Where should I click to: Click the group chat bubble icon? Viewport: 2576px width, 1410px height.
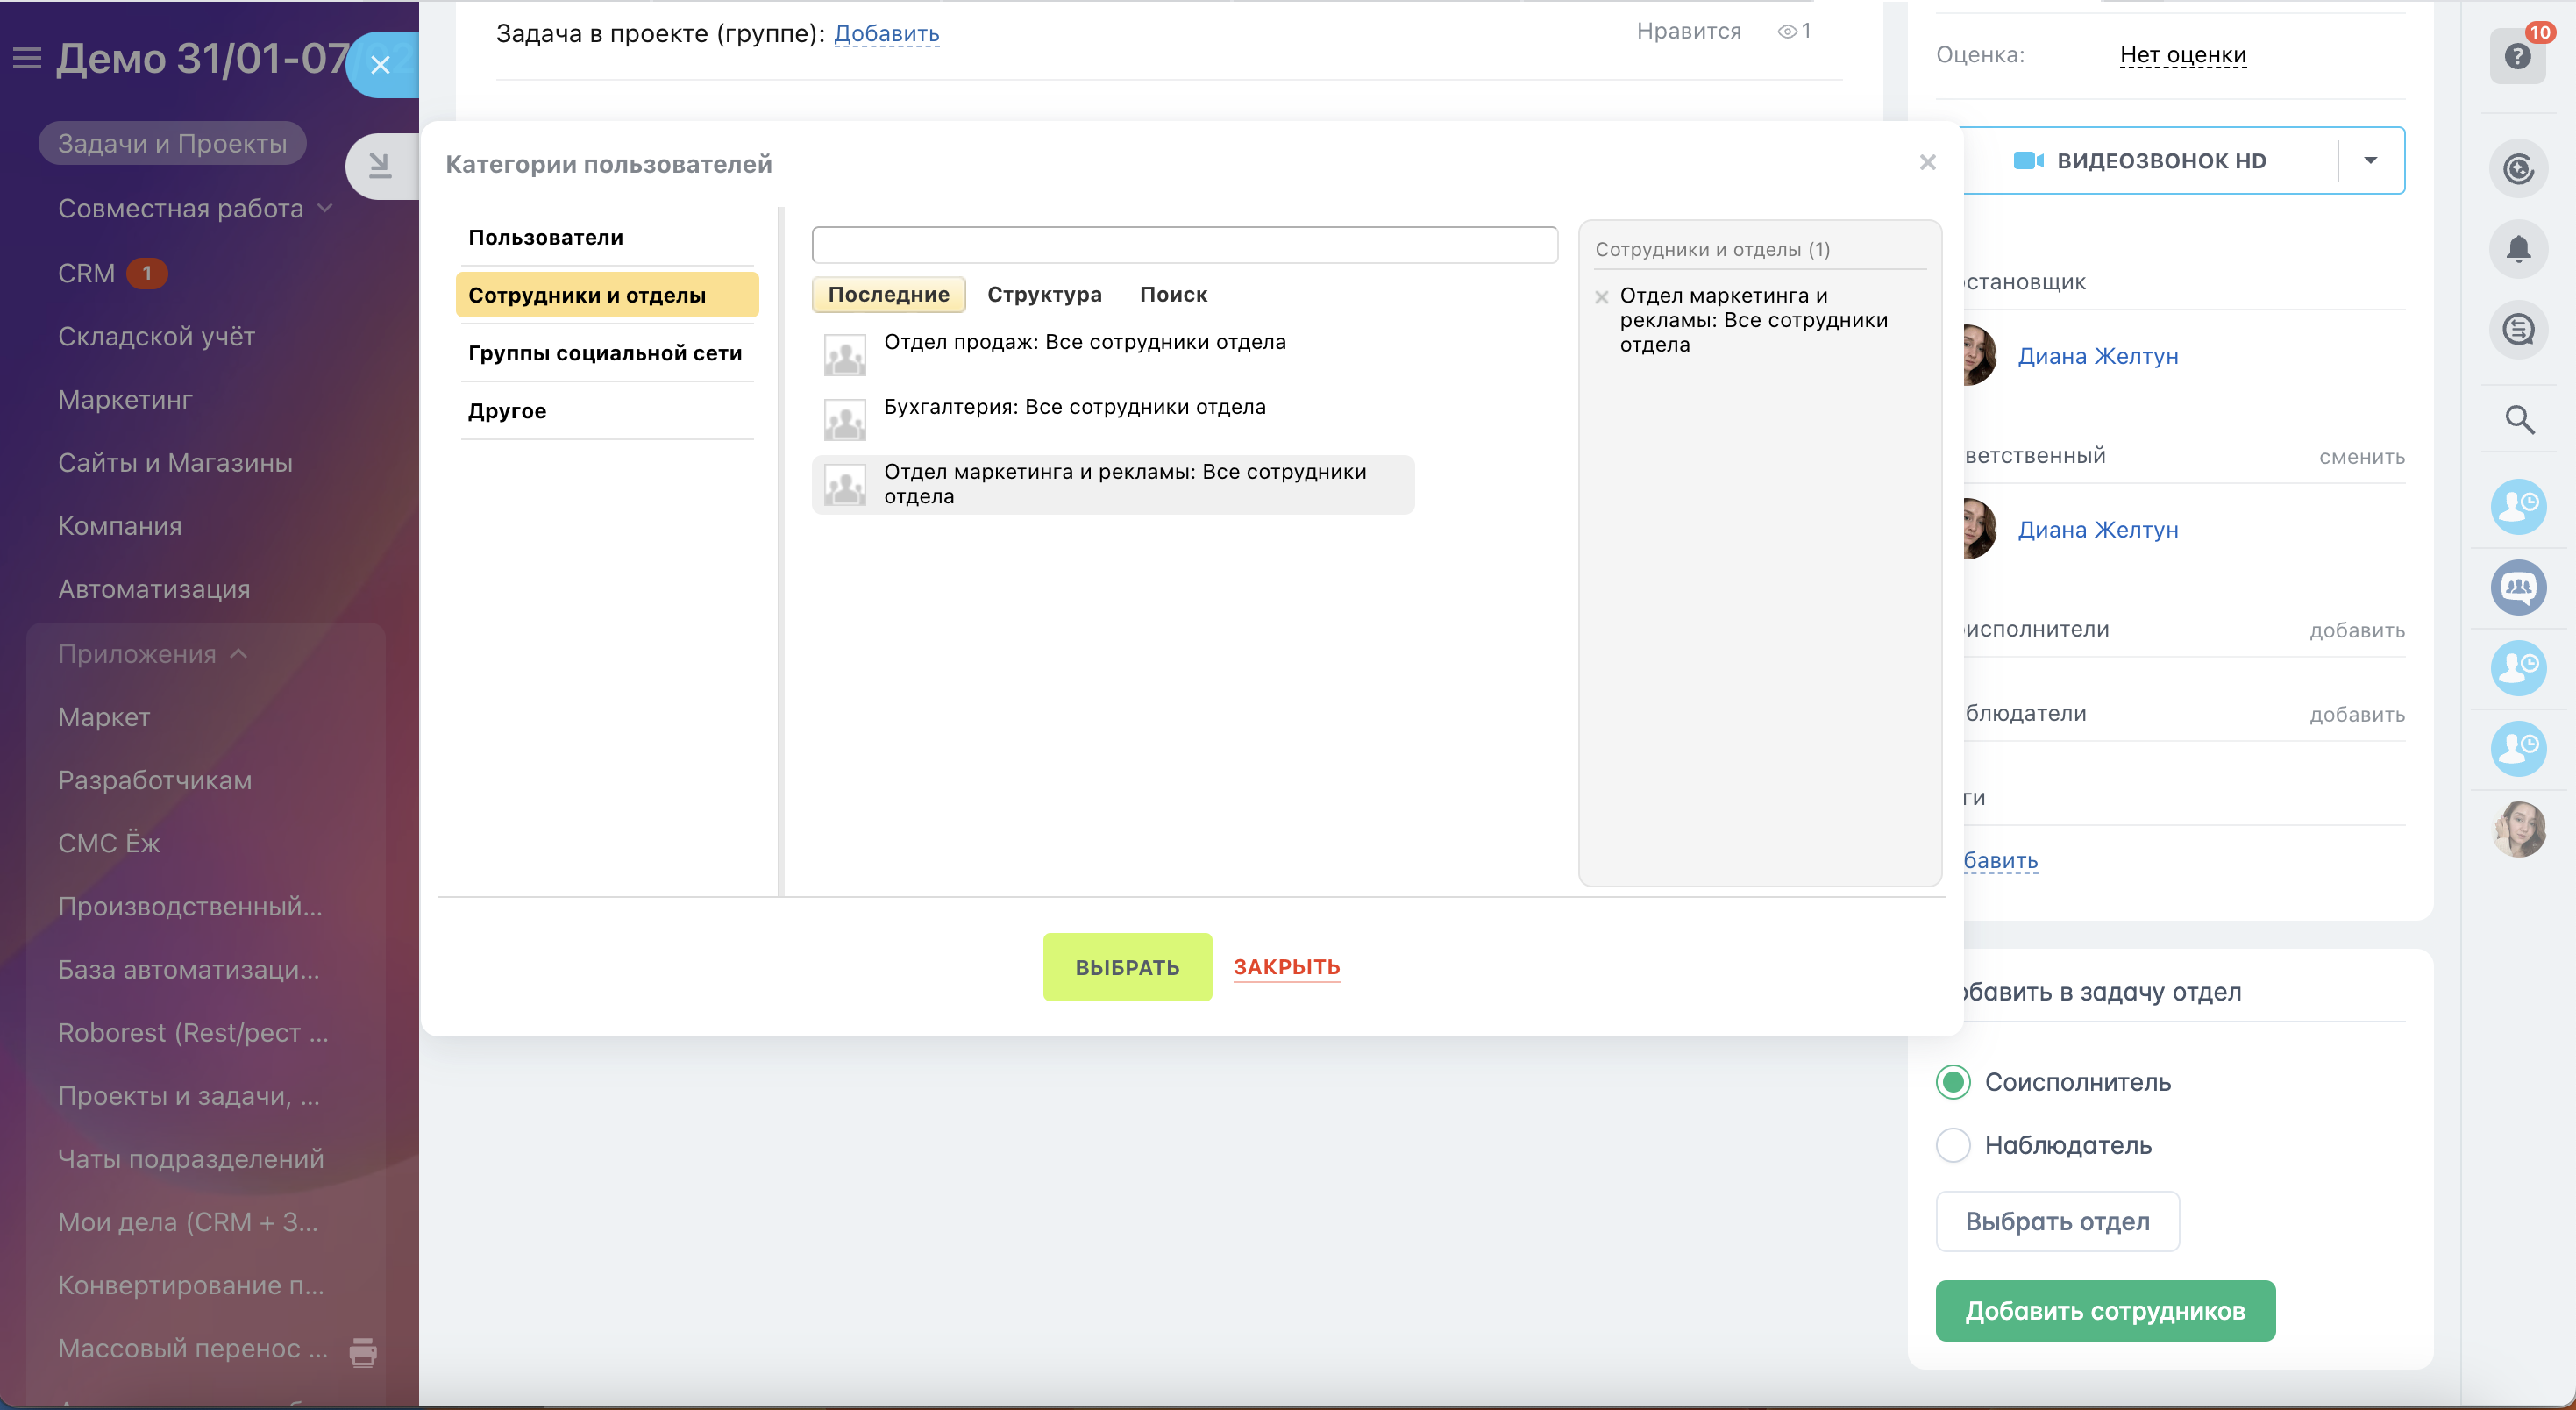tap(2518, 587)
